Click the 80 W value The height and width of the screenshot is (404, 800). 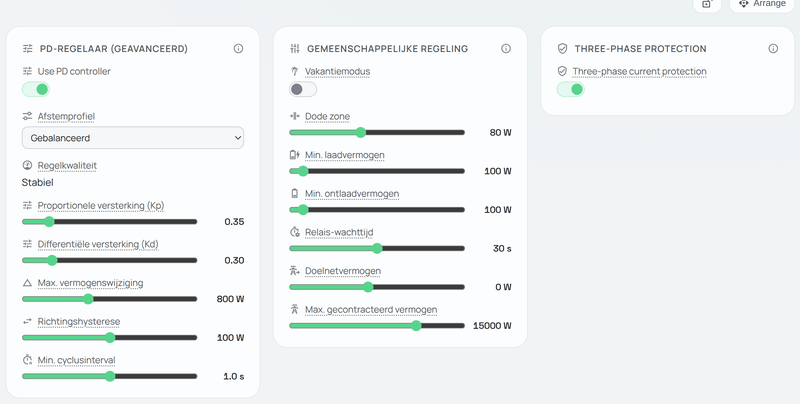(501, 133)
